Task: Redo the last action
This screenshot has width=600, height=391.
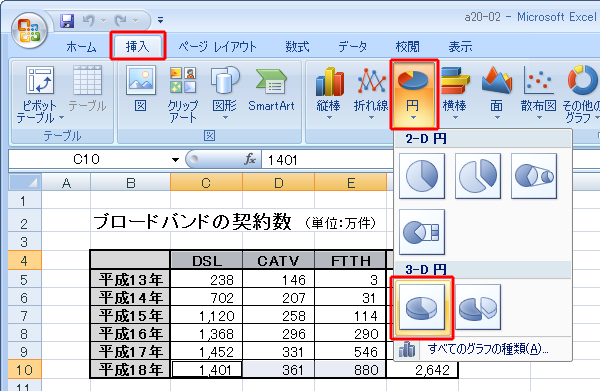Action: coord(121,21)
